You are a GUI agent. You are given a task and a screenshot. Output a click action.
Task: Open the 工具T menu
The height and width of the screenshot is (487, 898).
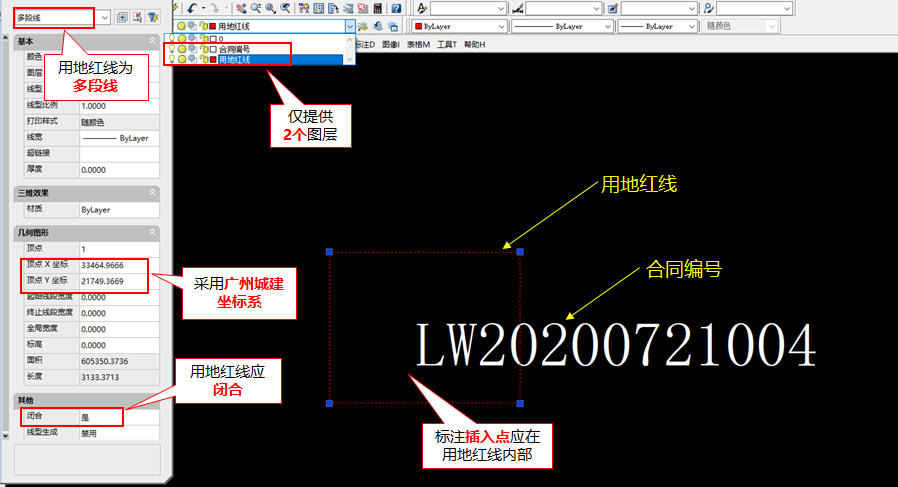point(446,45)
